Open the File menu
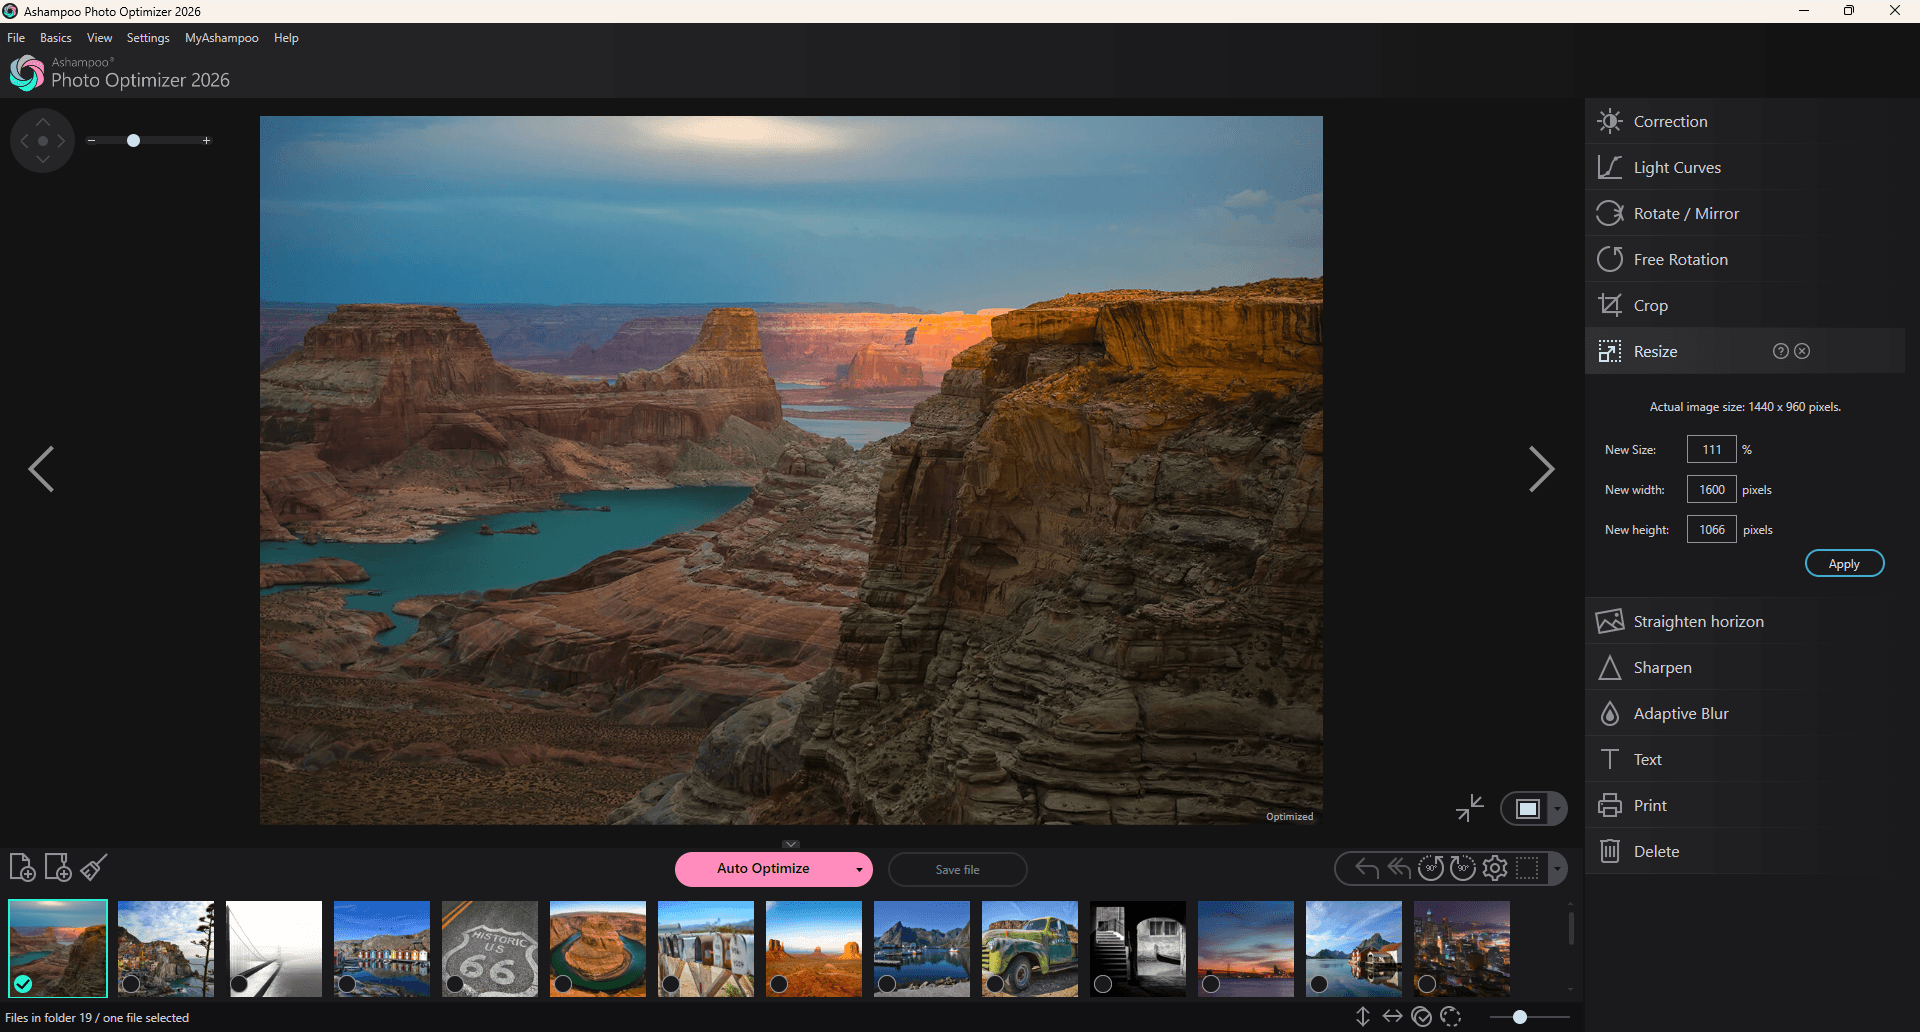The height and width of the screenshot is (1032, 1920). click(x=16, y=38)
